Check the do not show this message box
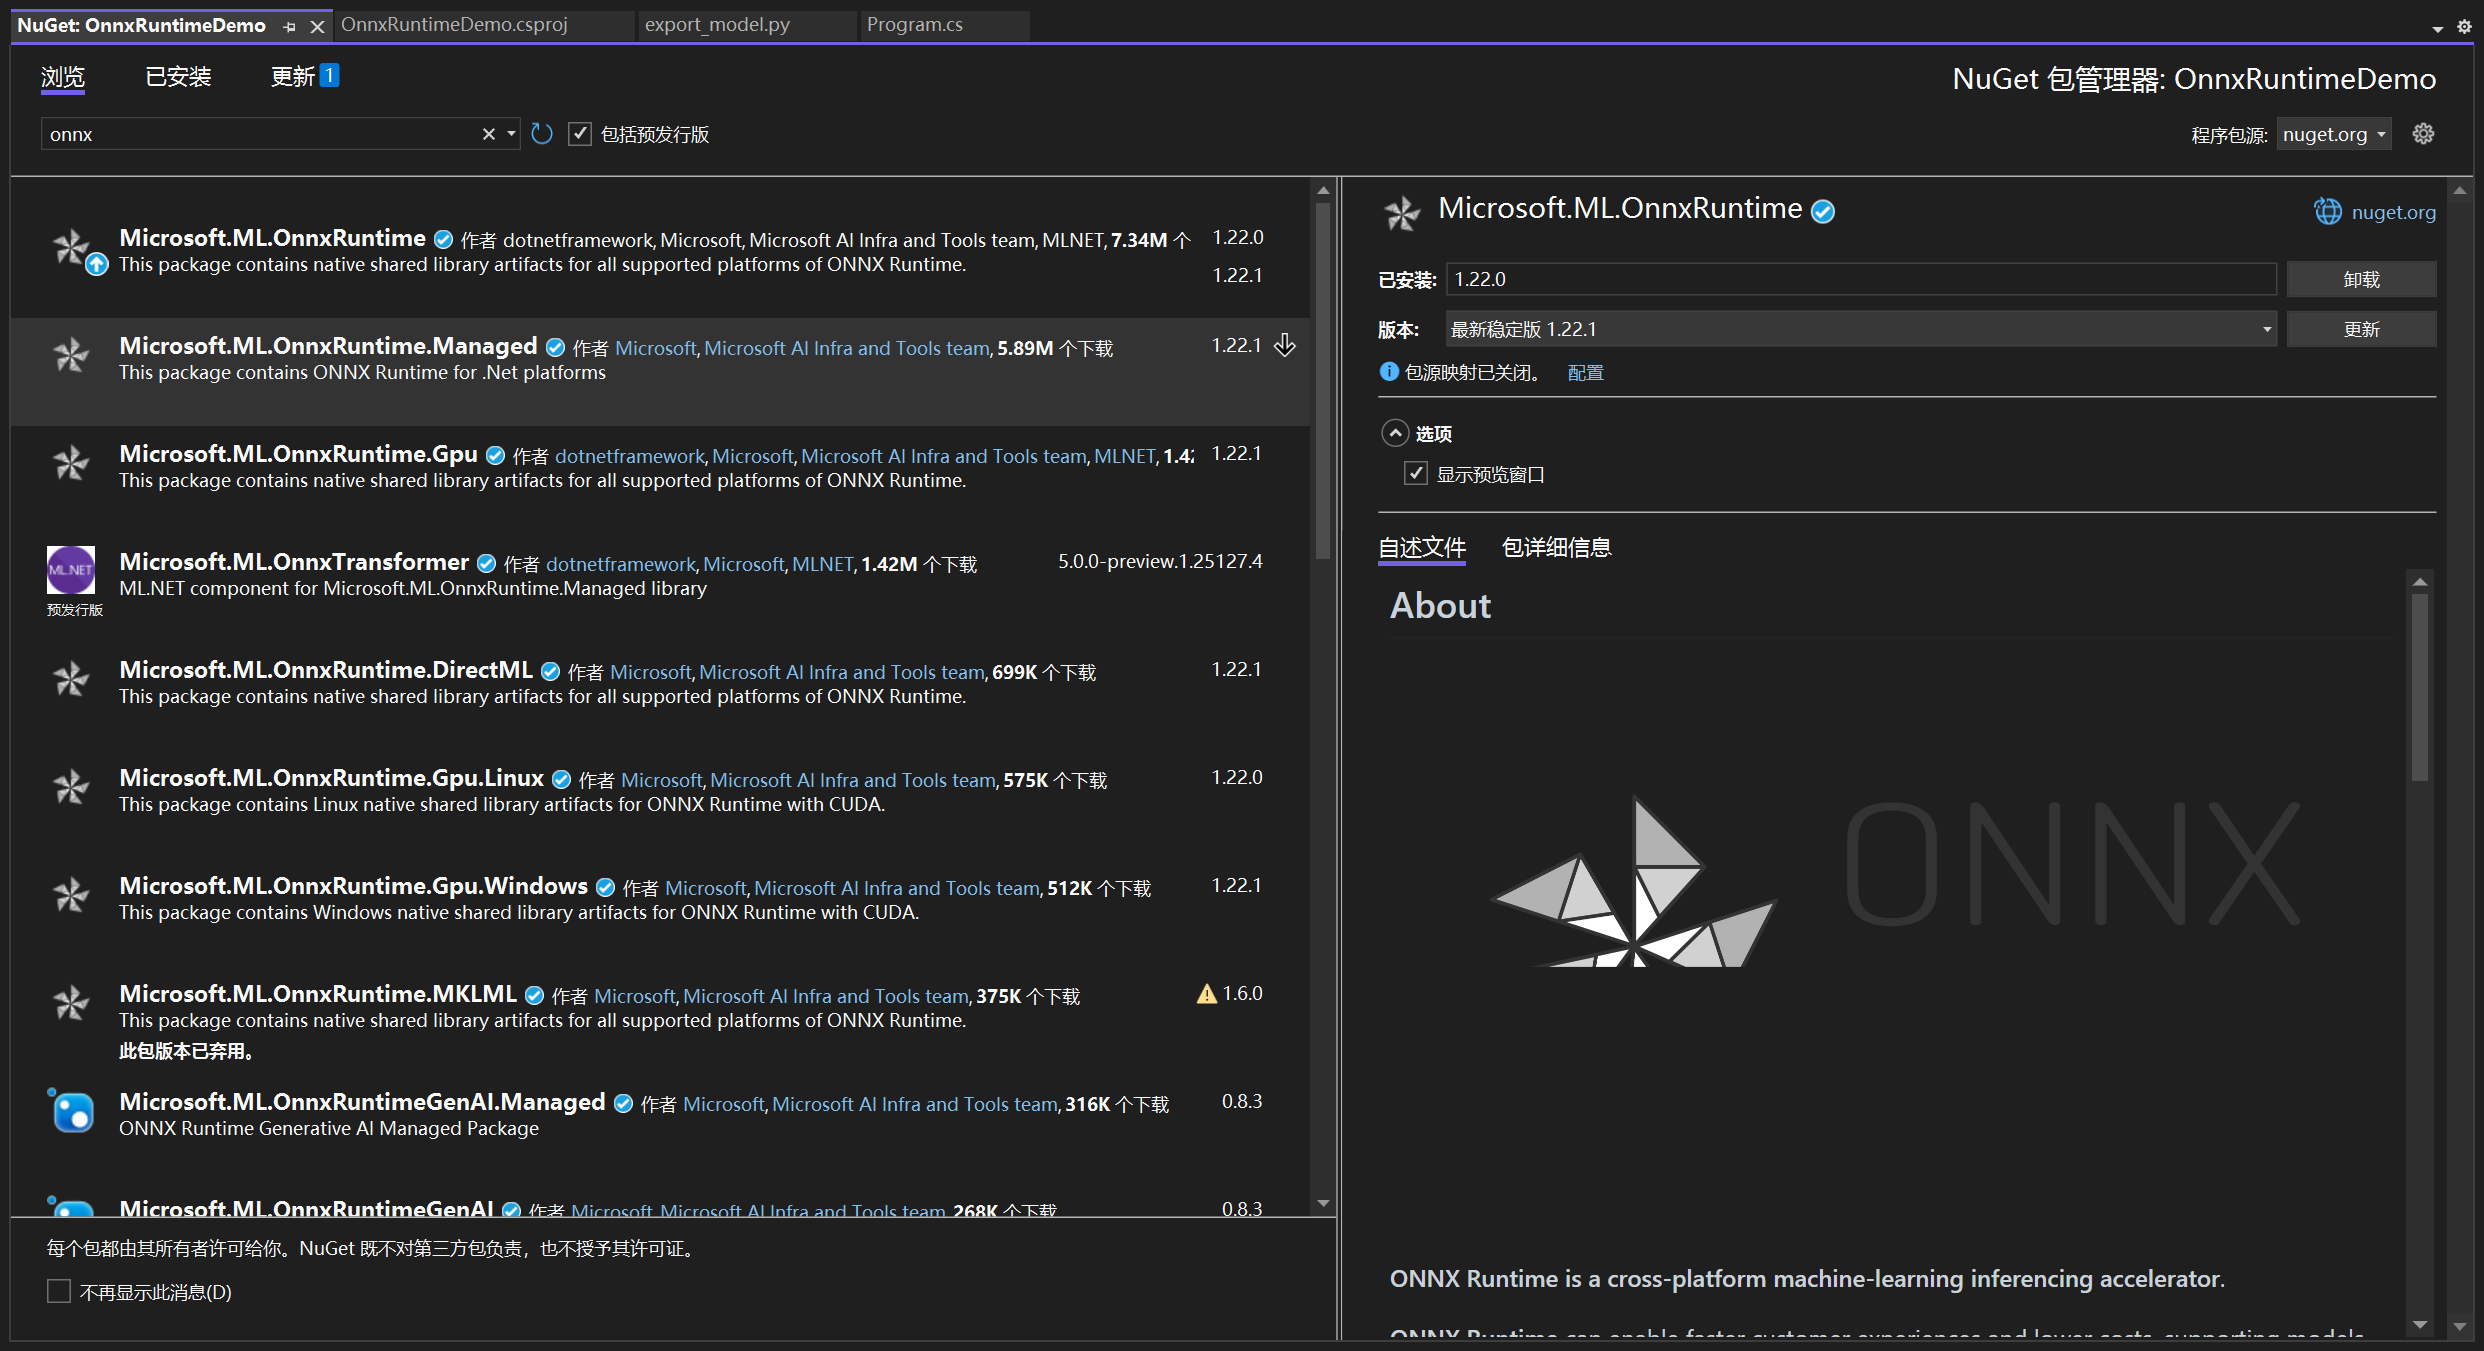Viewport: 2484px width, 1351px height. coord(59,1292)
